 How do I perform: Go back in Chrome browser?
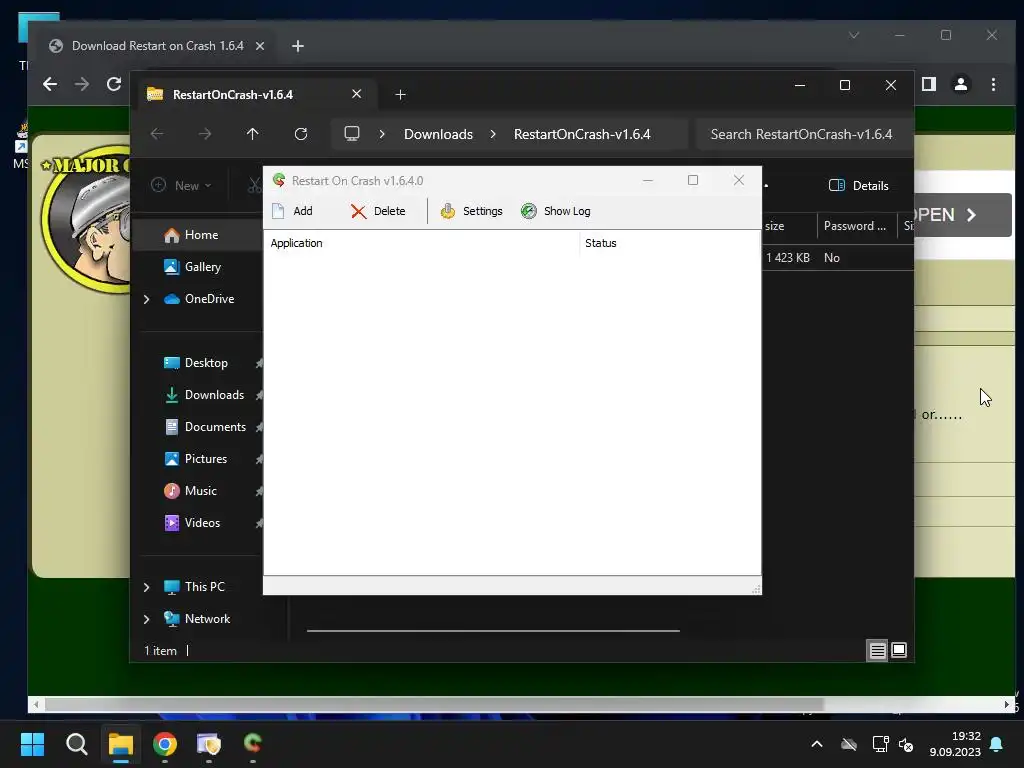click(50, 84)
